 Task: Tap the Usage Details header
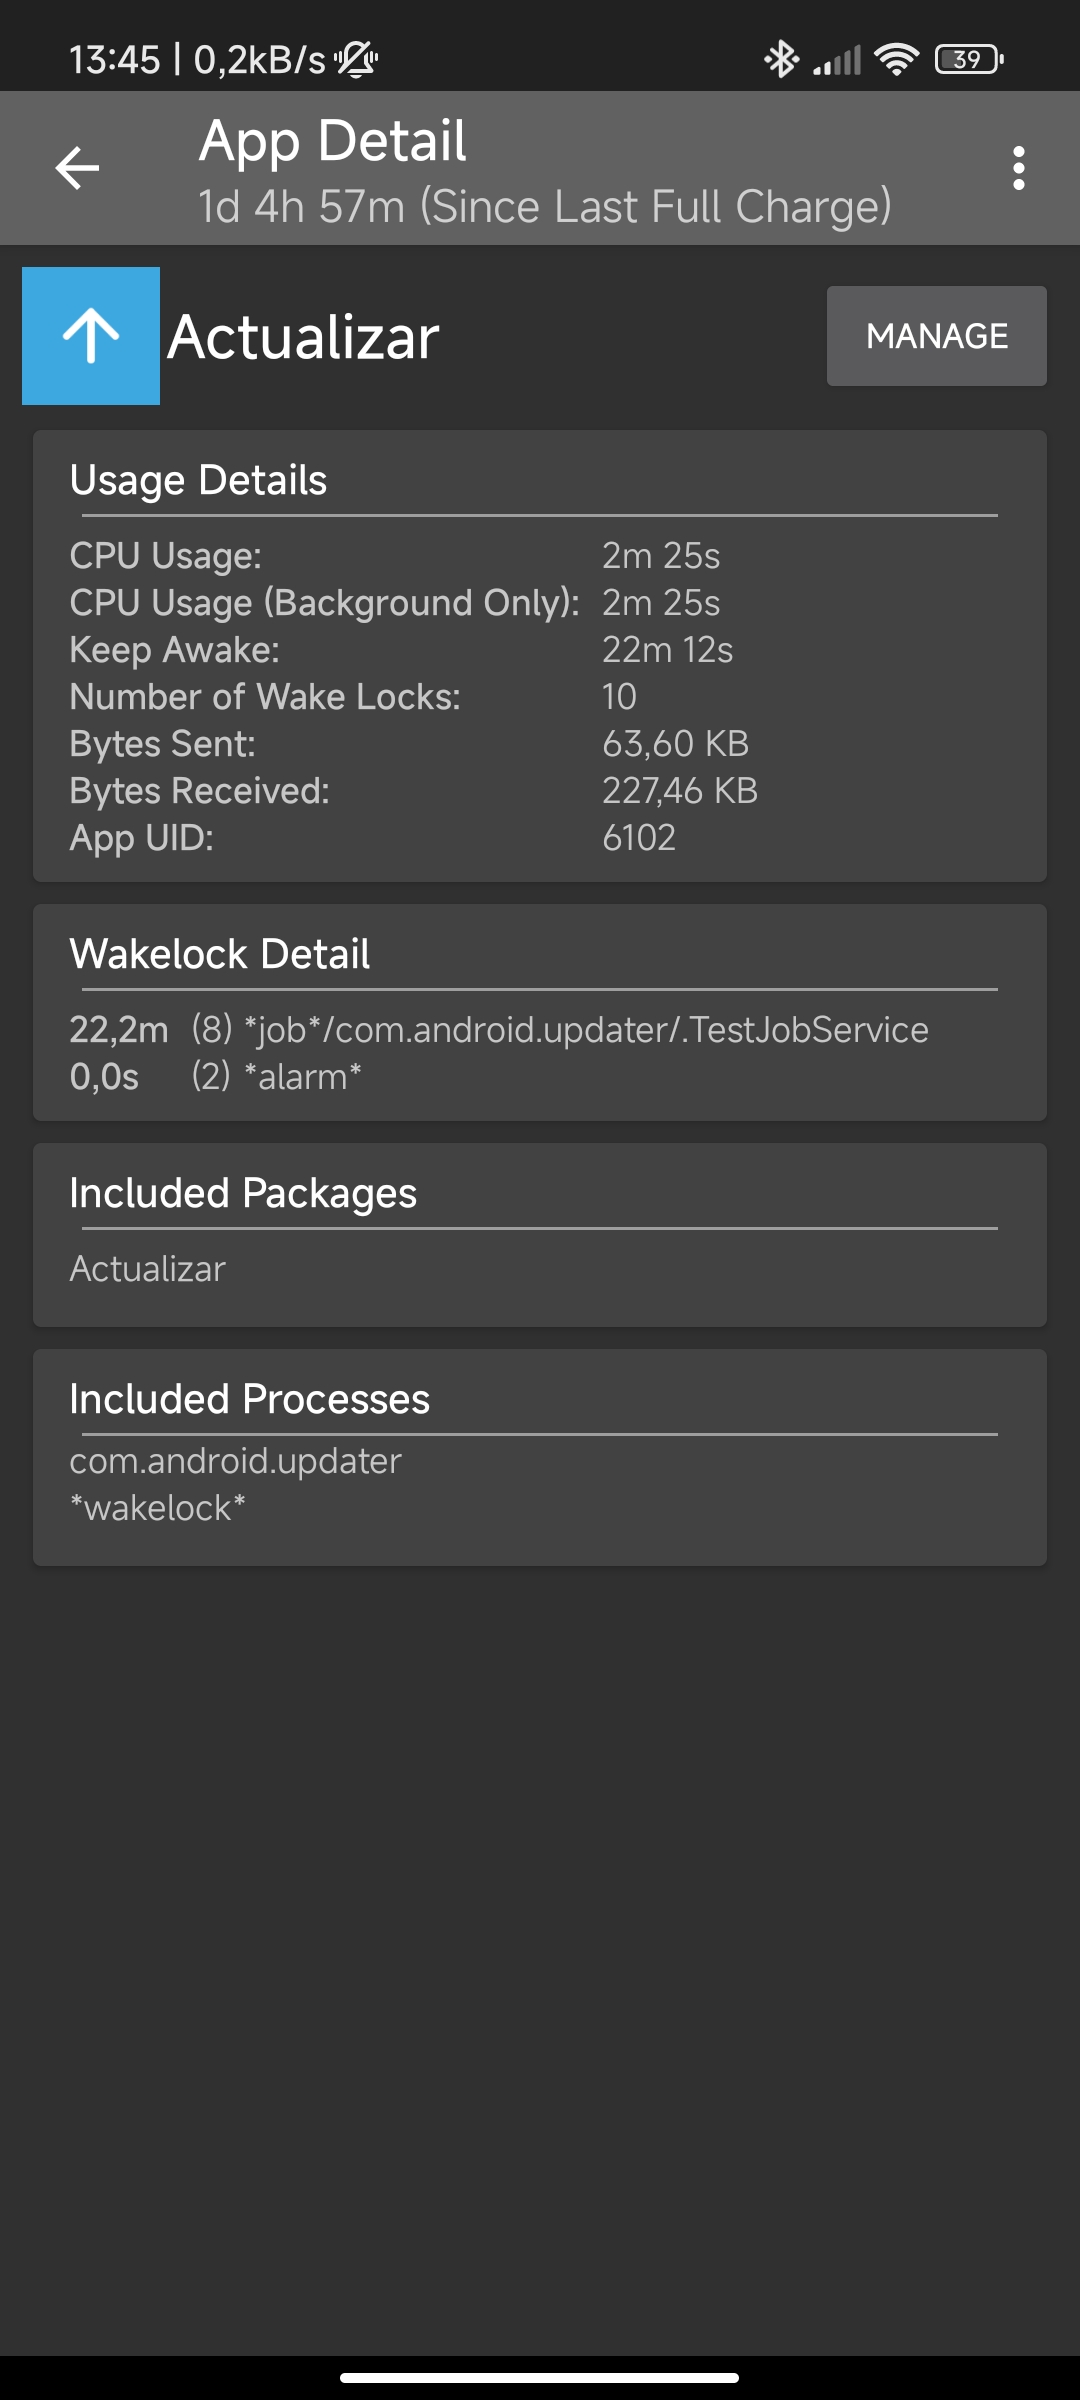(198, 480)
